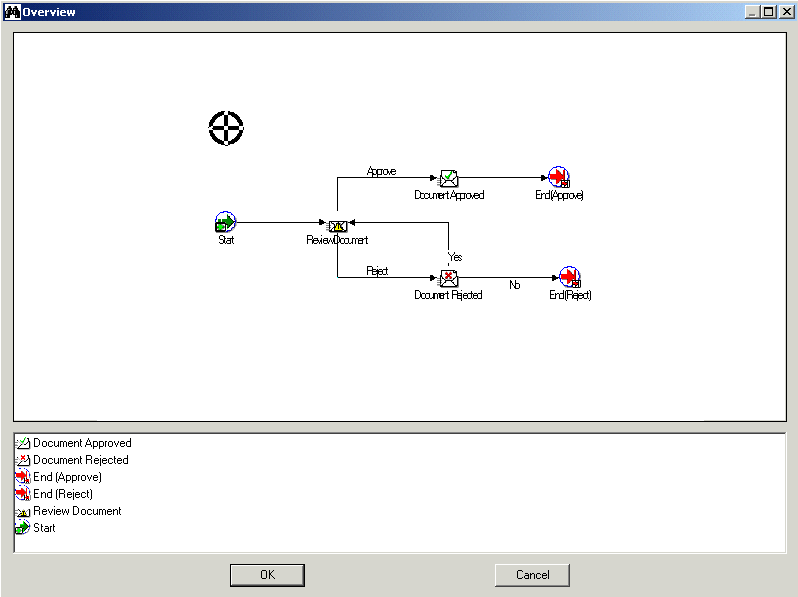Viewport: 798px width, 597px height.
Task: Click the Yes transition label
Action: (x=455, y=257)
